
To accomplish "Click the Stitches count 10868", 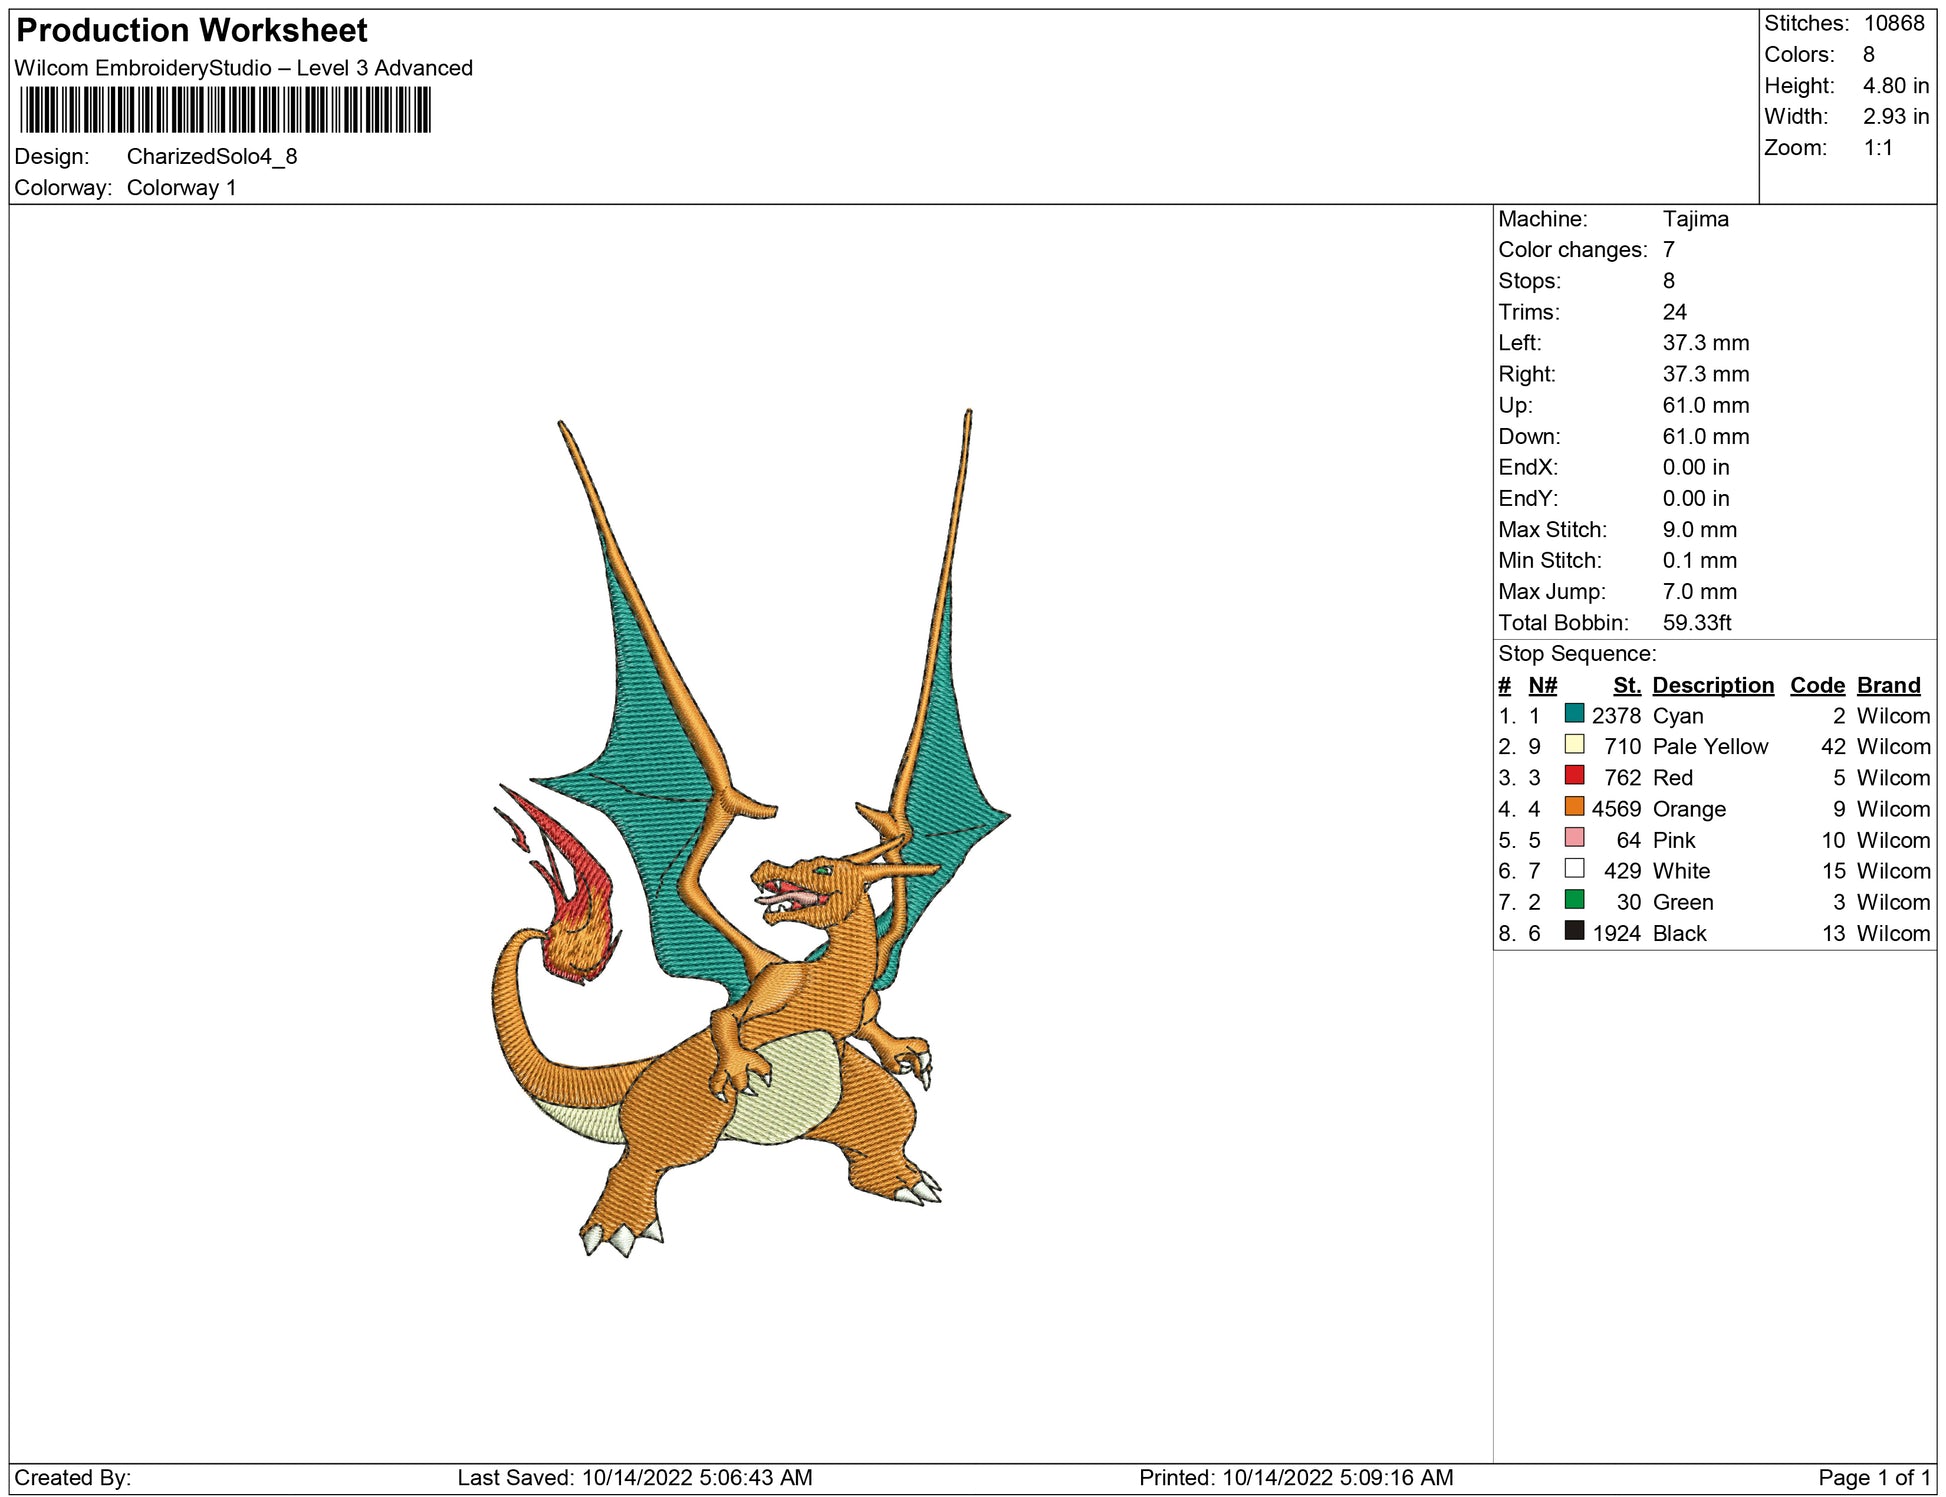I will coord(1893,23).
